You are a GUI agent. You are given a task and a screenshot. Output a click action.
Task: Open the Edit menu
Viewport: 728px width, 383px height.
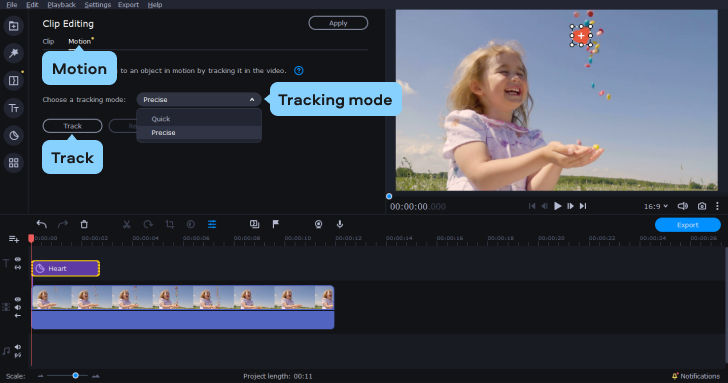point(32,5)
